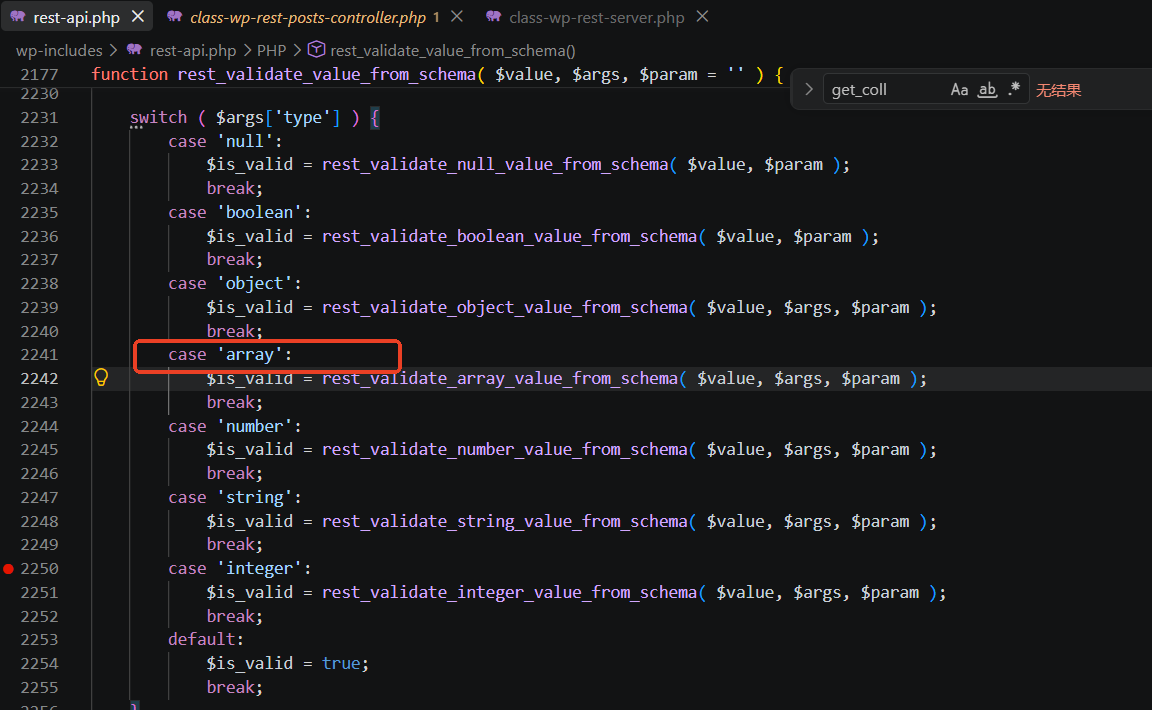Screen dimensions: 1152x710
Task: Click case 'array' on line 2241
Action: (x=230, y=355)
